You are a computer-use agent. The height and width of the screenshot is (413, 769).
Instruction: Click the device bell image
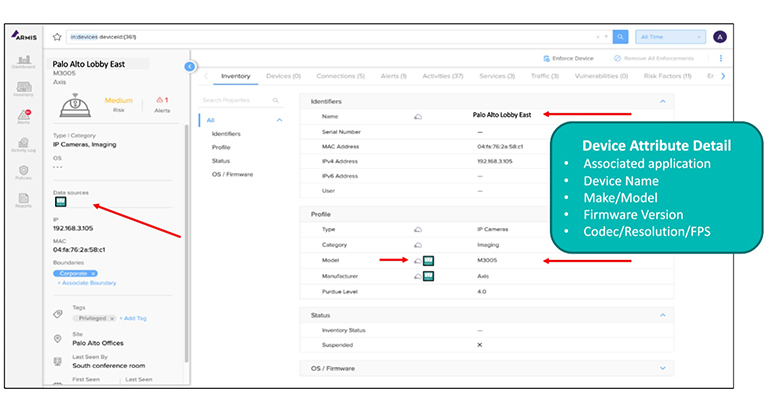click(x=75, y=105)
